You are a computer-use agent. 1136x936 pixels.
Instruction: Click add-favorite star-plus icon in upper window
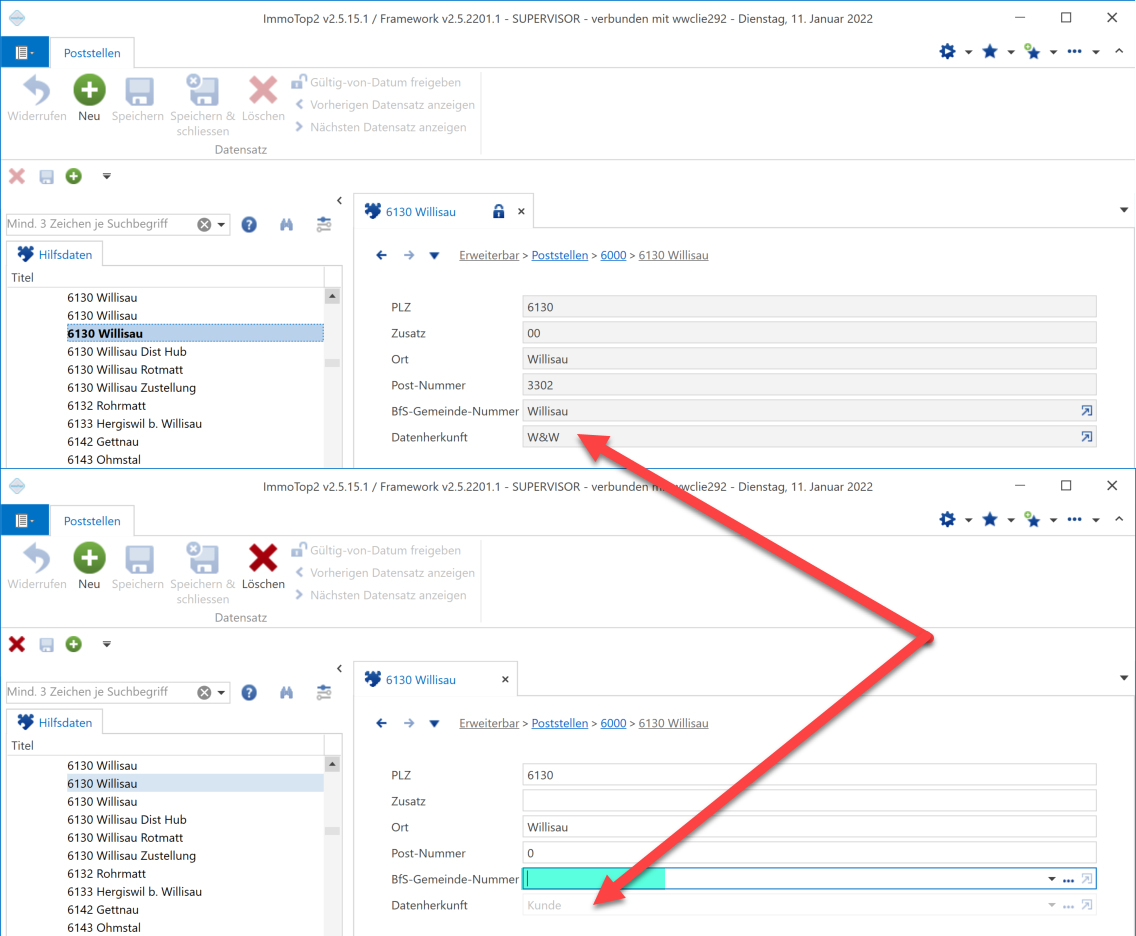pyautogui.click(x=1032, y=51)
